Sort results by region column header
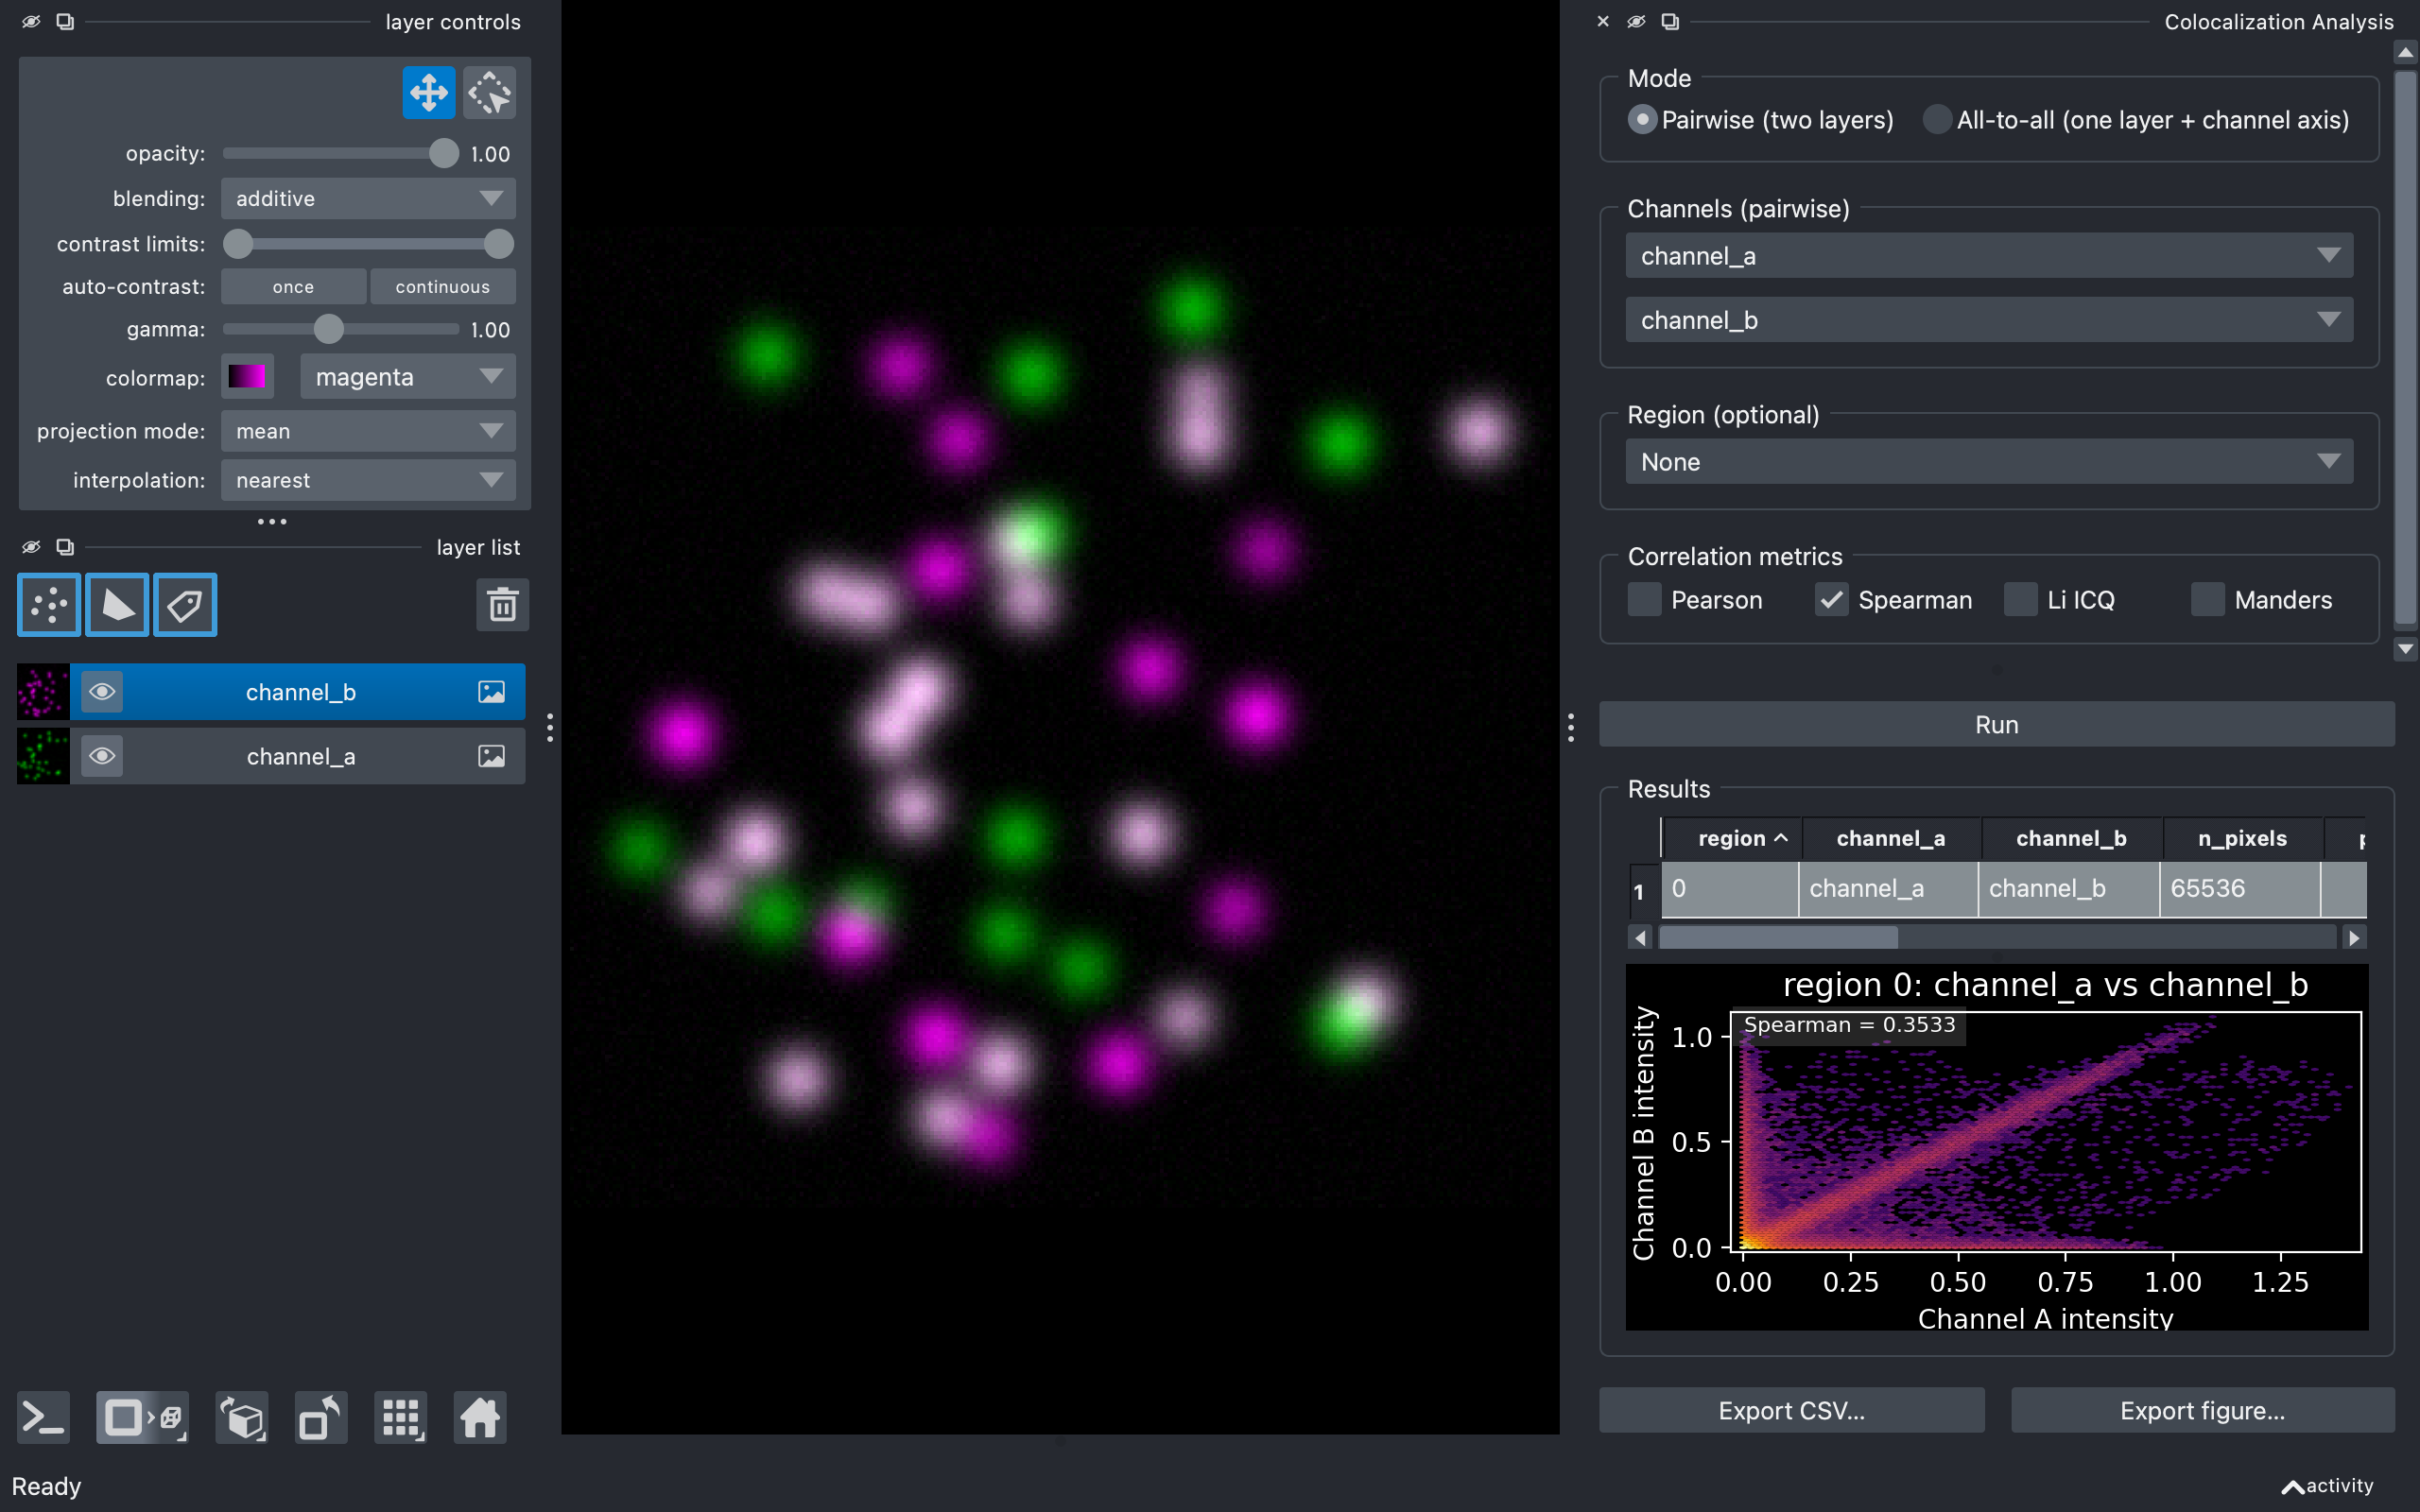Viewport: 2420px width, 1512px height. [x=1731, y=838]
